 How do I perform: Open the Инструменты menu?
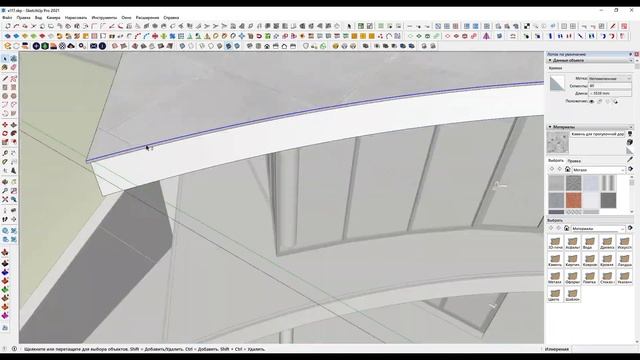(104, 18)
